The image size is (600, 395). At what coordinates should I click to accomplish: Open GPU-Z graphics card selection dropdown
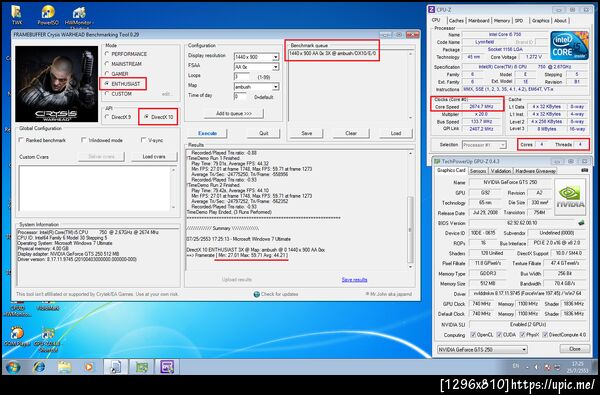pos(482,349)
